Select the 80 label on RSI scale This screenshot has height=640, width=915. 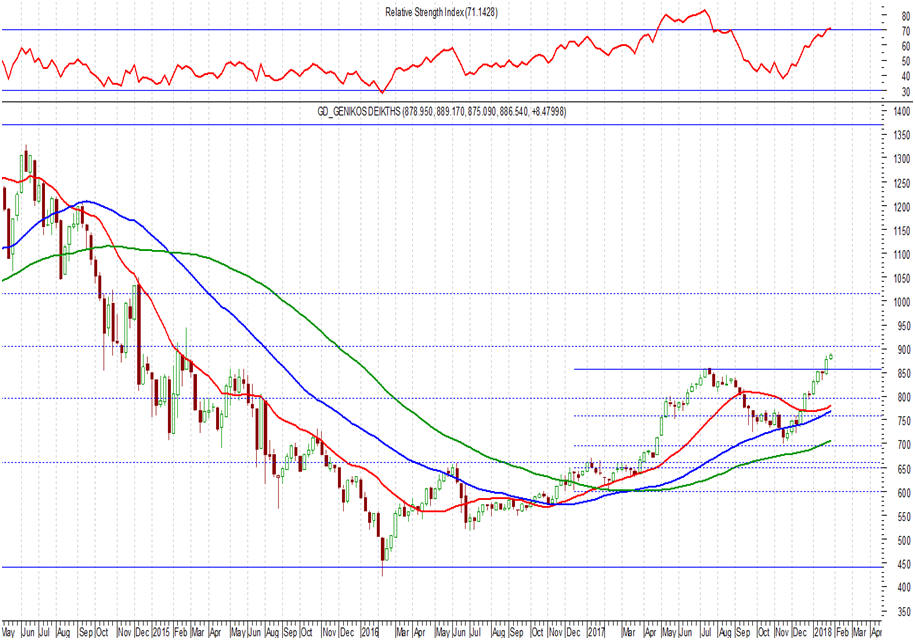click(x=906, y=16)
